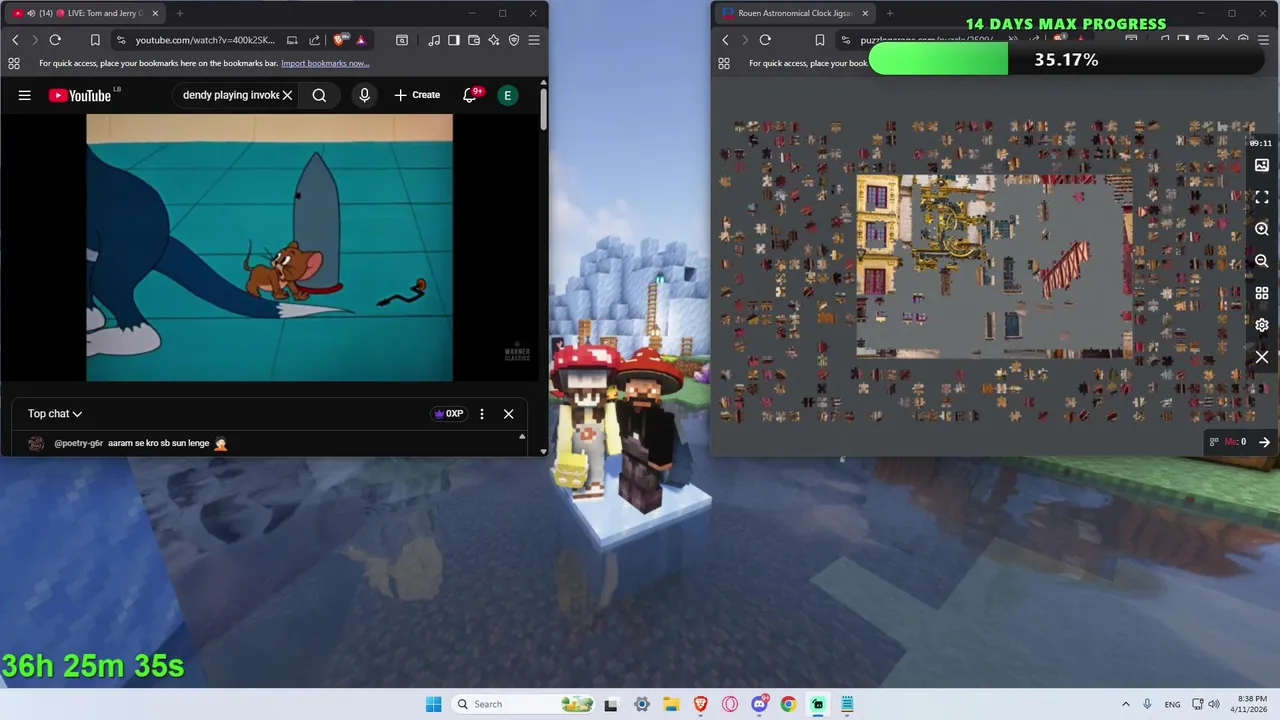Click the arrow next to puzzle counter
Screen dimensions: 1280x720
coord(1264,442)
